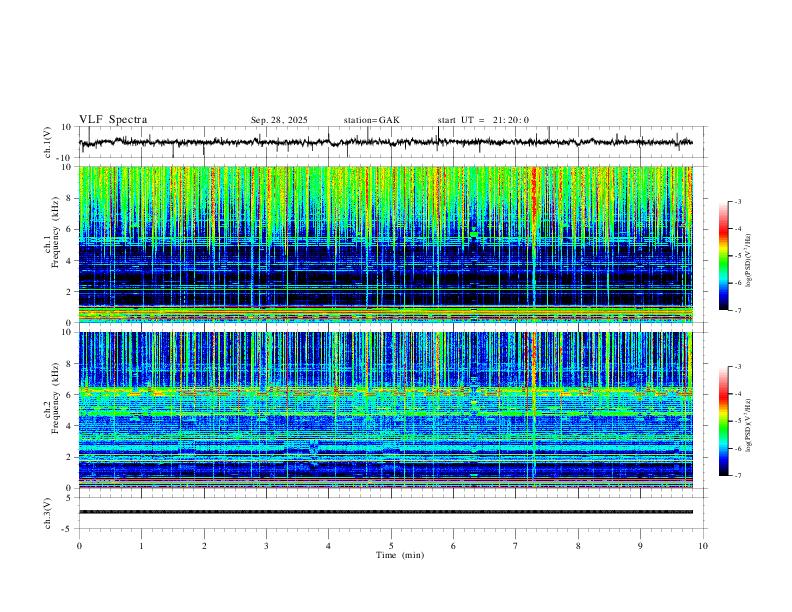Click the 'start UT = 21:20:0' label

pyautogui.click(x=483, y=120)
